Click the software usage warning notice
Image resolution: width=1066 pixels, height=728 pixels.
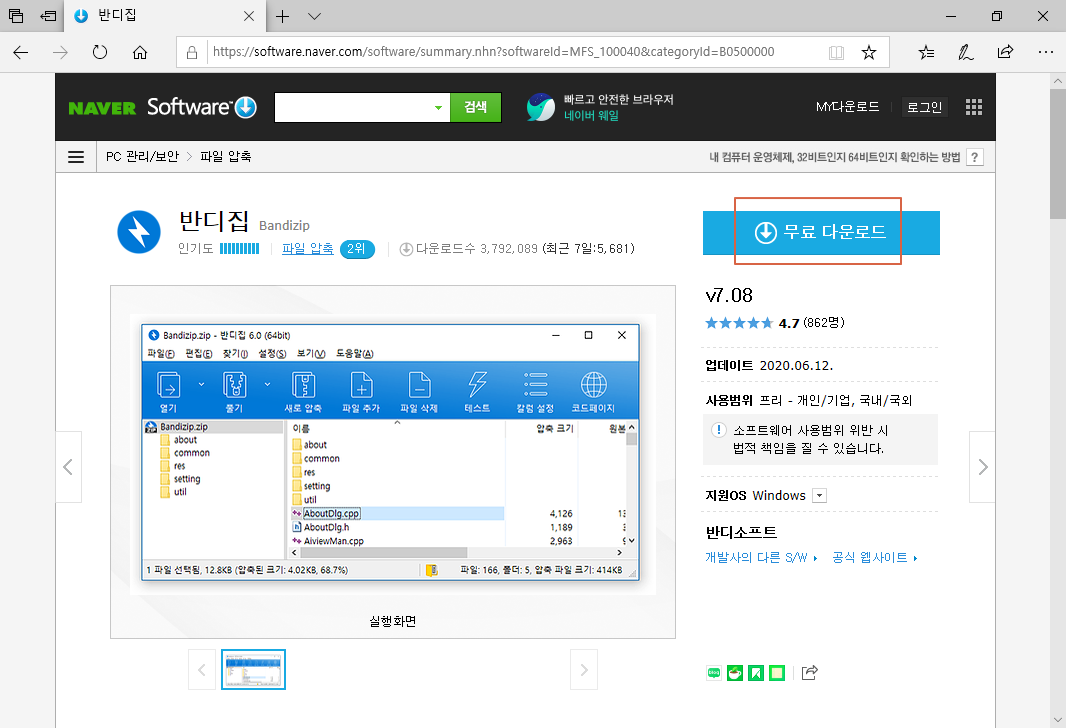820,440
